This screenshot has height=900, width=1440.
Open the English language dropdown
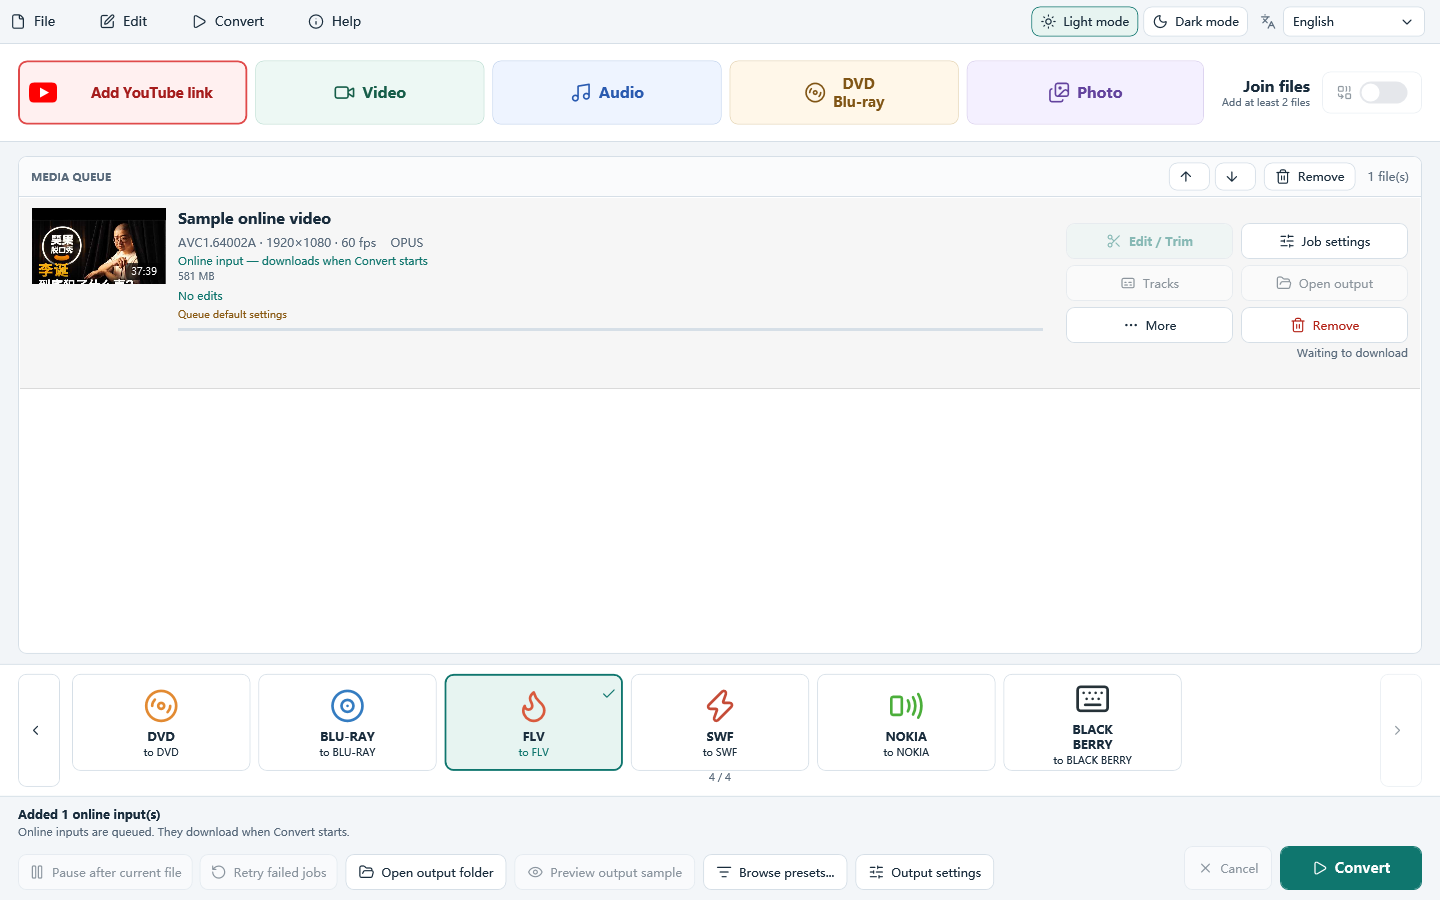click(1353, 22)
